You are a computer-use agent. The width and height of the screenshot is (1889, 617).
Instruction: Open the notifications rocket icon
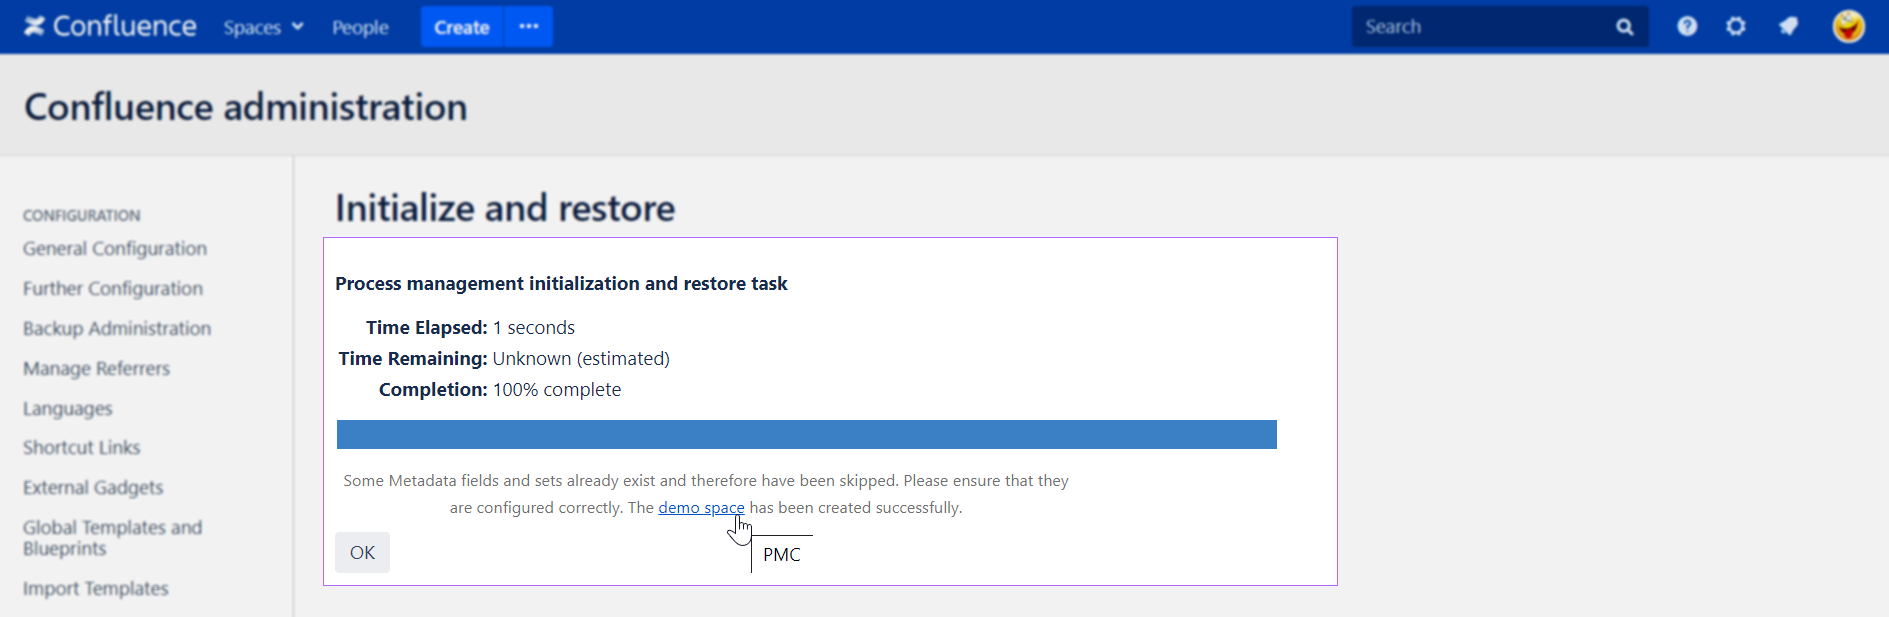tap(1788, 27)
